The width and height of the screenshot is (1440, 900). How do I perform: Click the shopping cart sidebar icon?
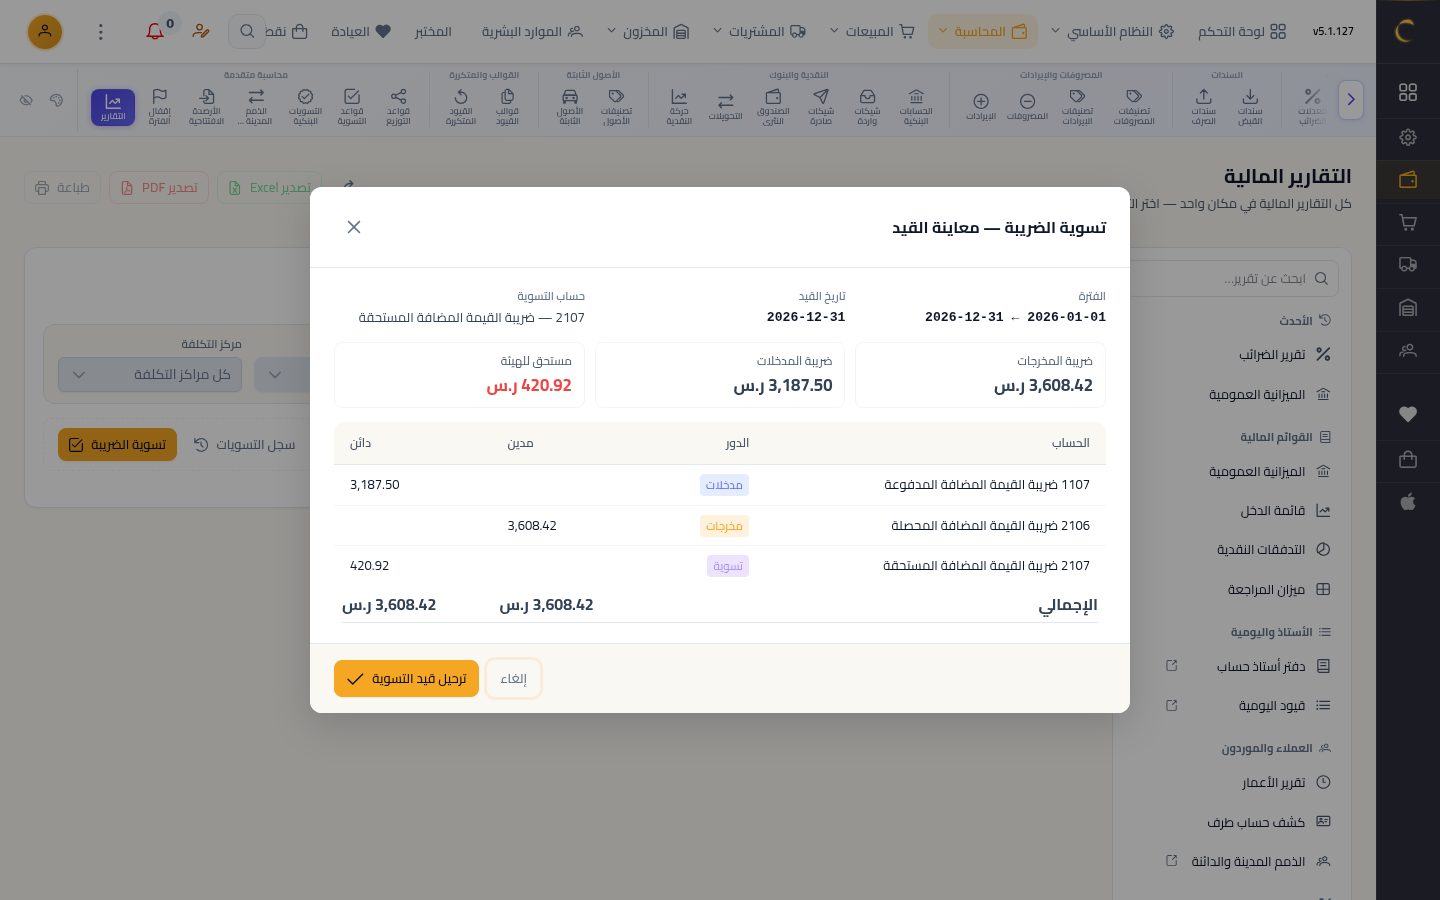1408,222
